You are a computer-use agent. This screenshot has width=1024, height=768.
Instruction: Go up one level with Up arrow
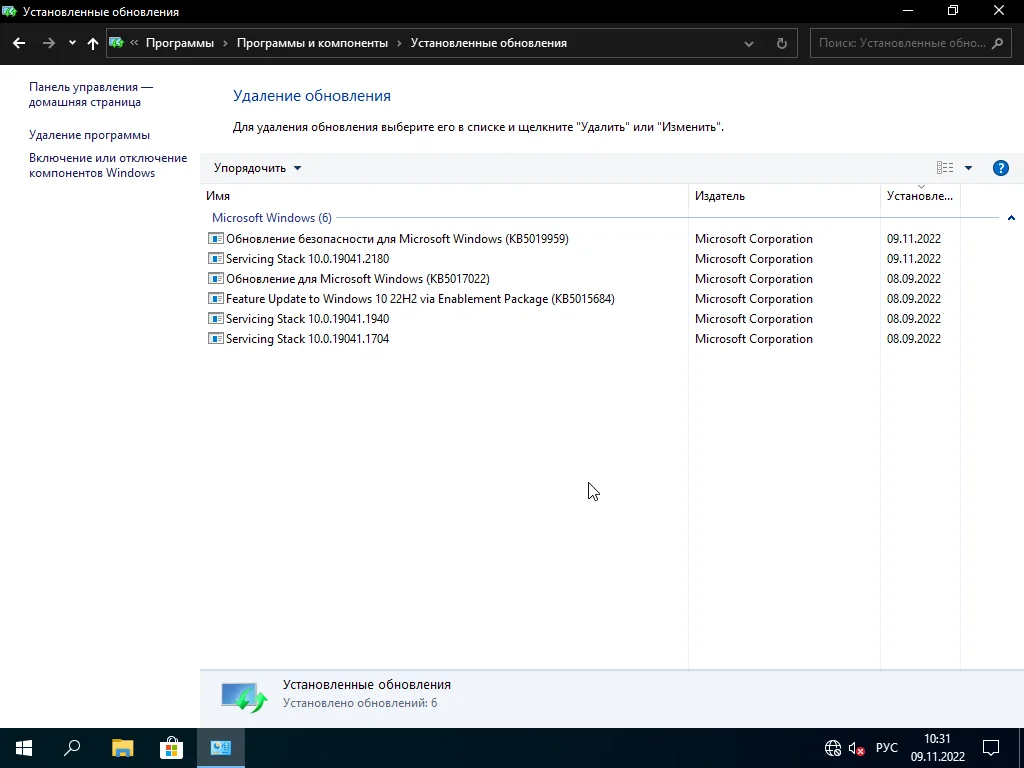tap(93, 43)
